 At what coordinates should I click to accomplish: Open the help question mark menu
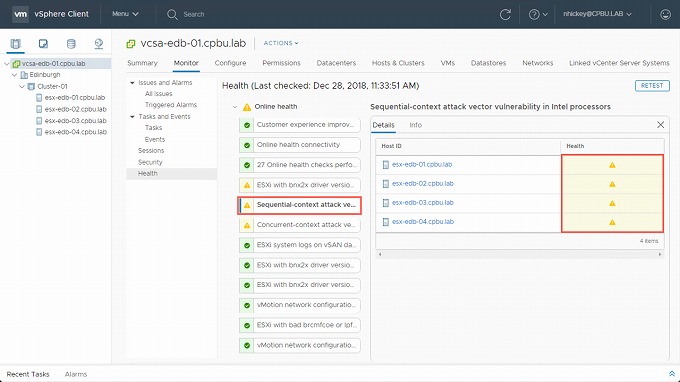(x=538, y=14)
